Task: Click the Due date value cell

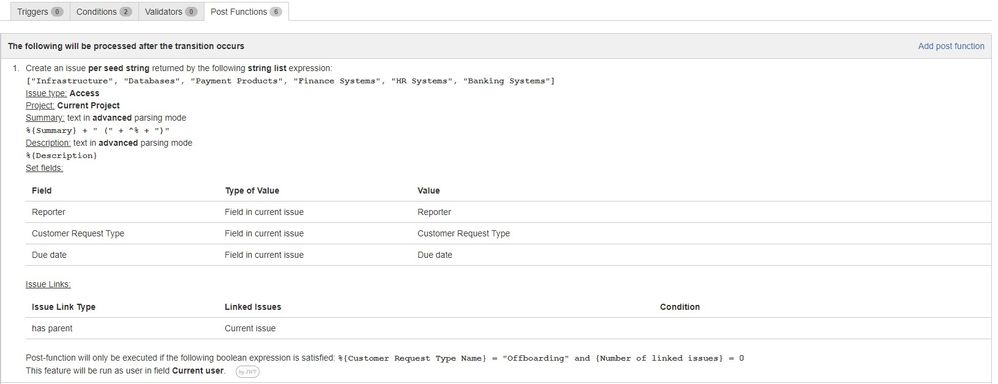Action: pyautogui.click(x=435, y=255)
